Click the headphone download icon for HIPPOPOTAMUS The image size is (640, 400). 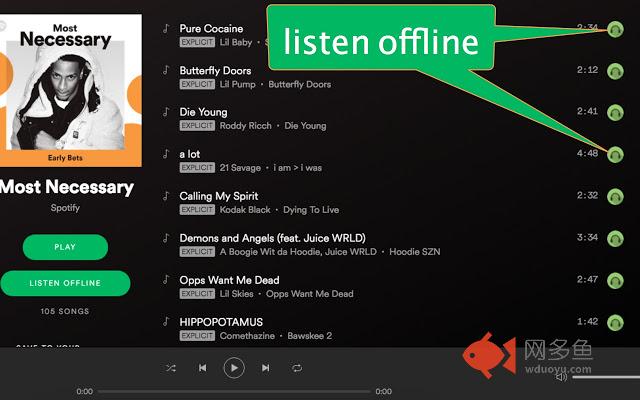click(x=615, y=323)
